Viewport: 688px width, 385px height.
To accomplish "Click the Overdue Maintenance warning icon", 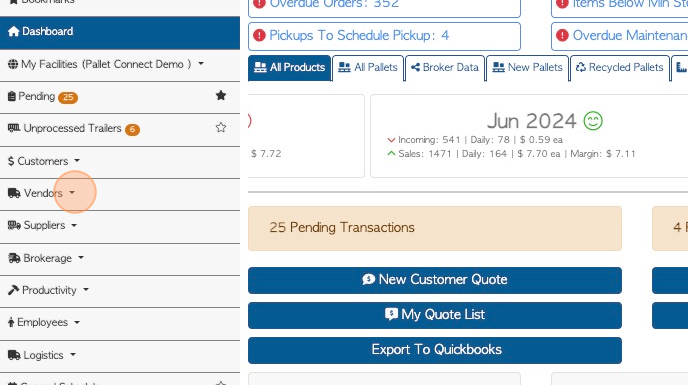I will 562,35.
